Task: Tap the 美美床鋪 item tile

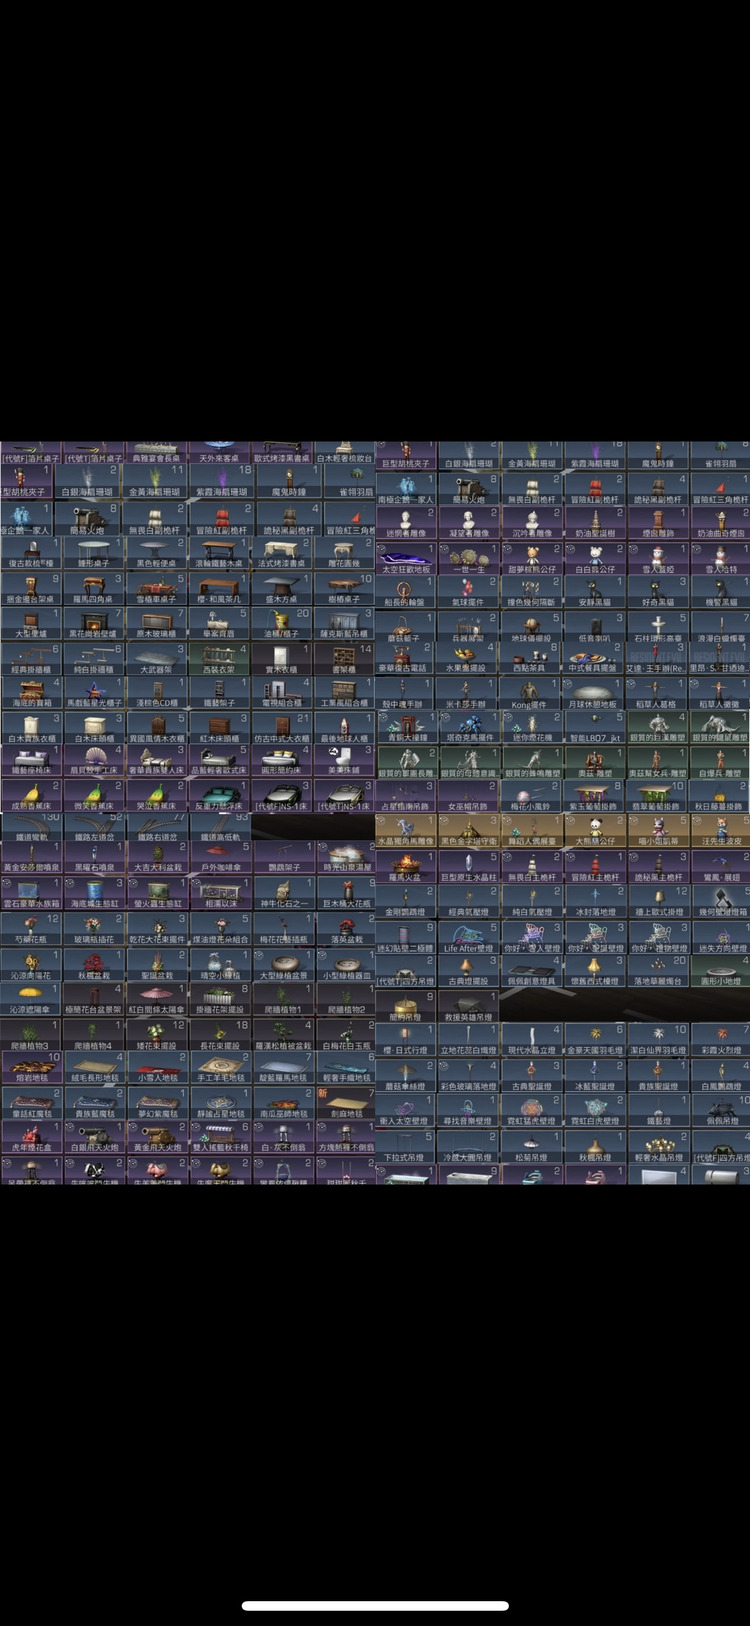Action: tap(345, 763)
